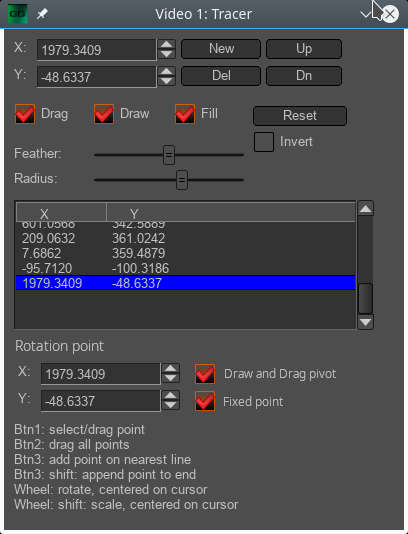Click the Del button
Image resolution: width=408 pixels, height=534 pixels.
click(221, 76)
